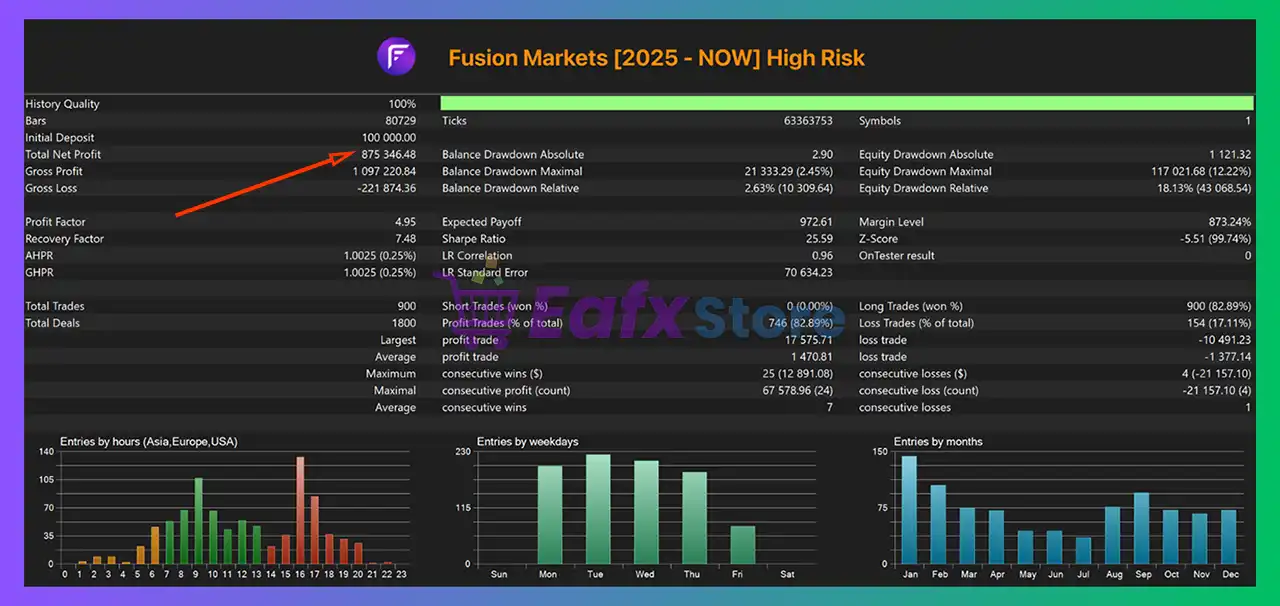The image size is (1280, 606).
Task: Click the Total Trades value 900
Action: tap(406, 306)
